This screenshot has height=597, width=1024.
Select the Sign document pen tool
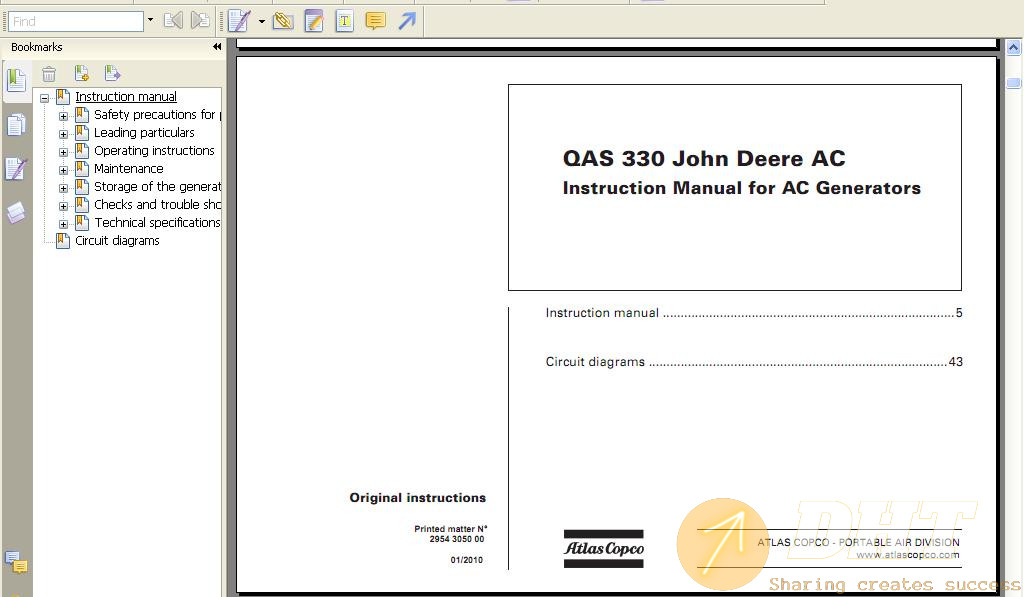point(239,21)
